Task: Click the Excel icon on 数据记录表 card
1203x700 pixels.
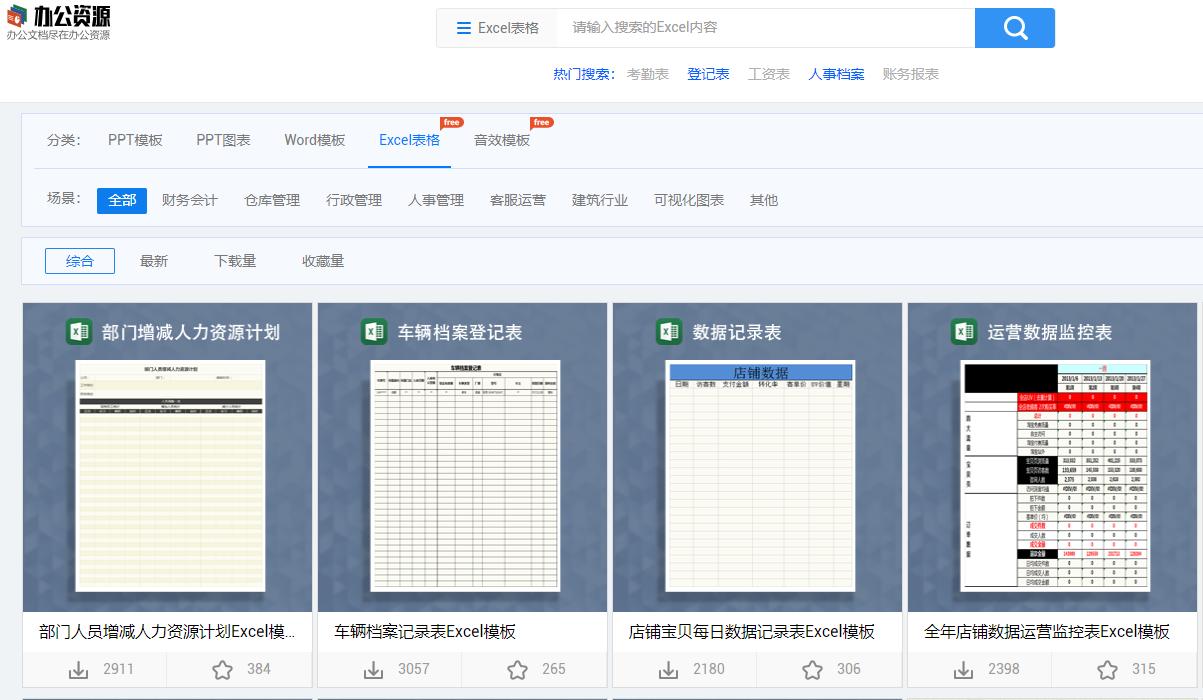Action: click(668, 332)
